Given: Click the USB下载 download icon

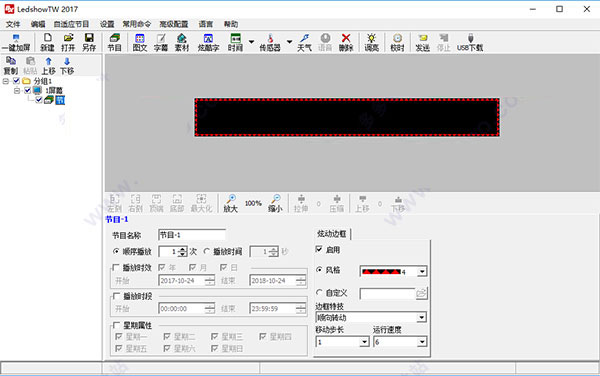Looking at the screenshot, I should pos(470,42).
